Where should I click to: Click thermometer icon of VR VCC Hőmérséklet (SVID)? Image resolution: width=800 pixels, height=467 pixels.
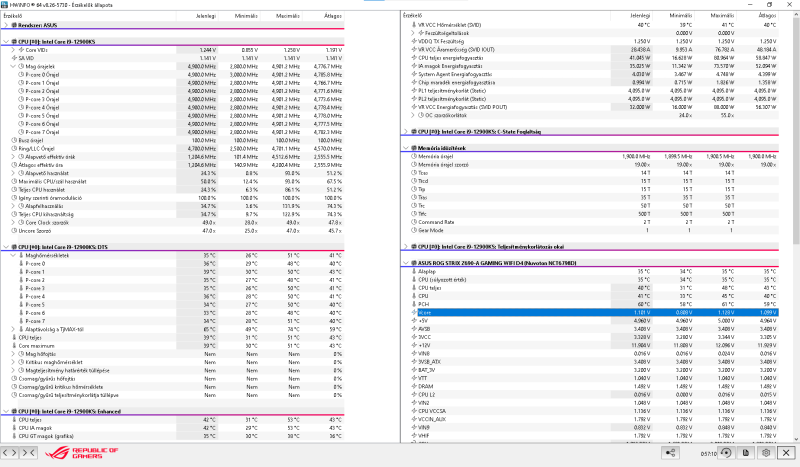pos(414,24)
